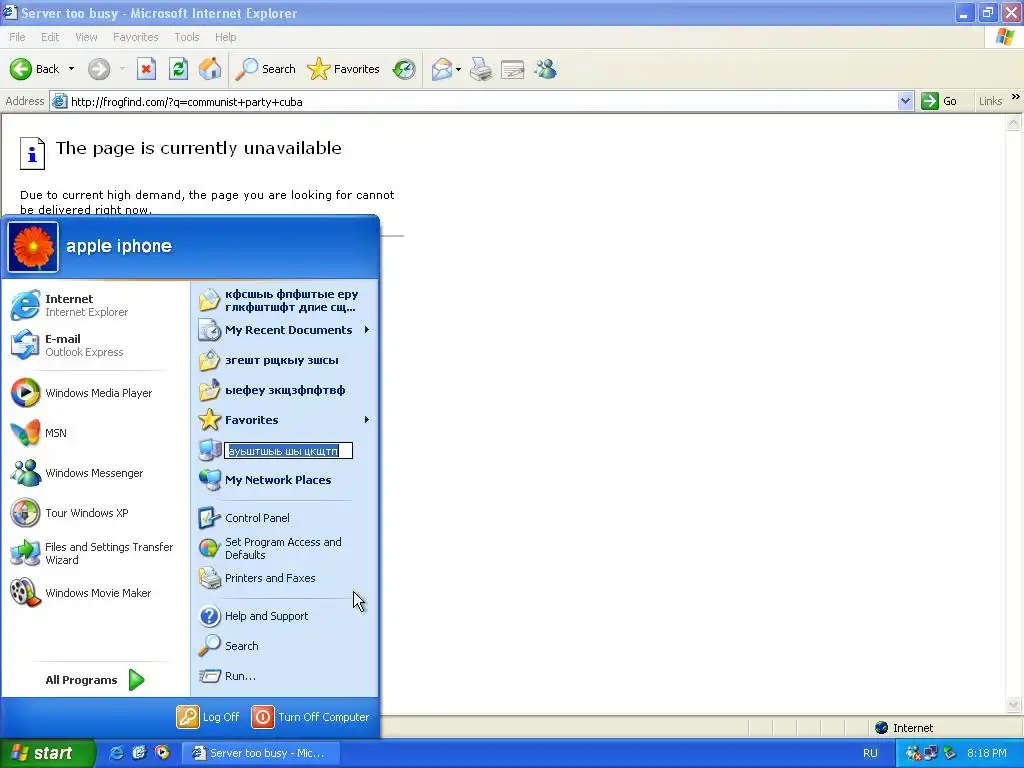Screen dimensions: 1024x768
Task: Click page scrollbar up arrow
Action: [1014, 122]
